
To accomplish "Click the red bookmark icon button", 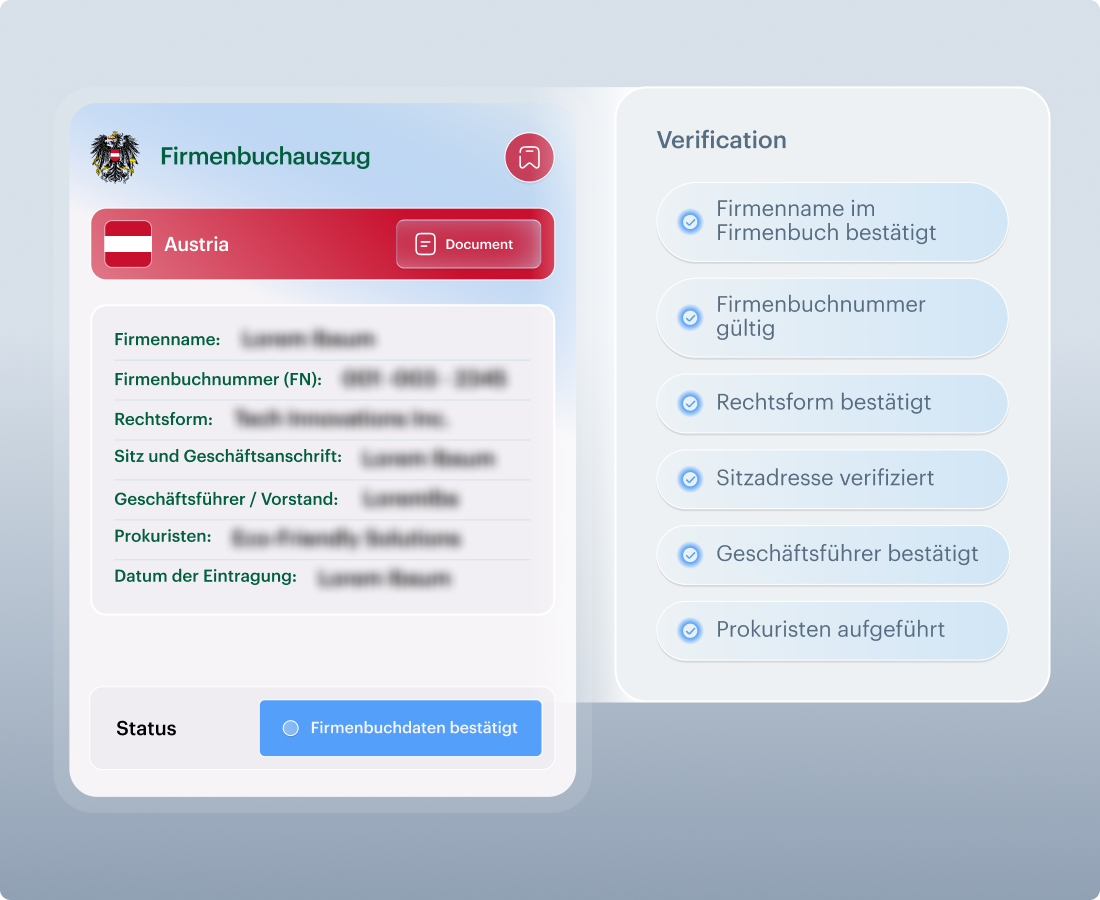I will coord(529,157).
